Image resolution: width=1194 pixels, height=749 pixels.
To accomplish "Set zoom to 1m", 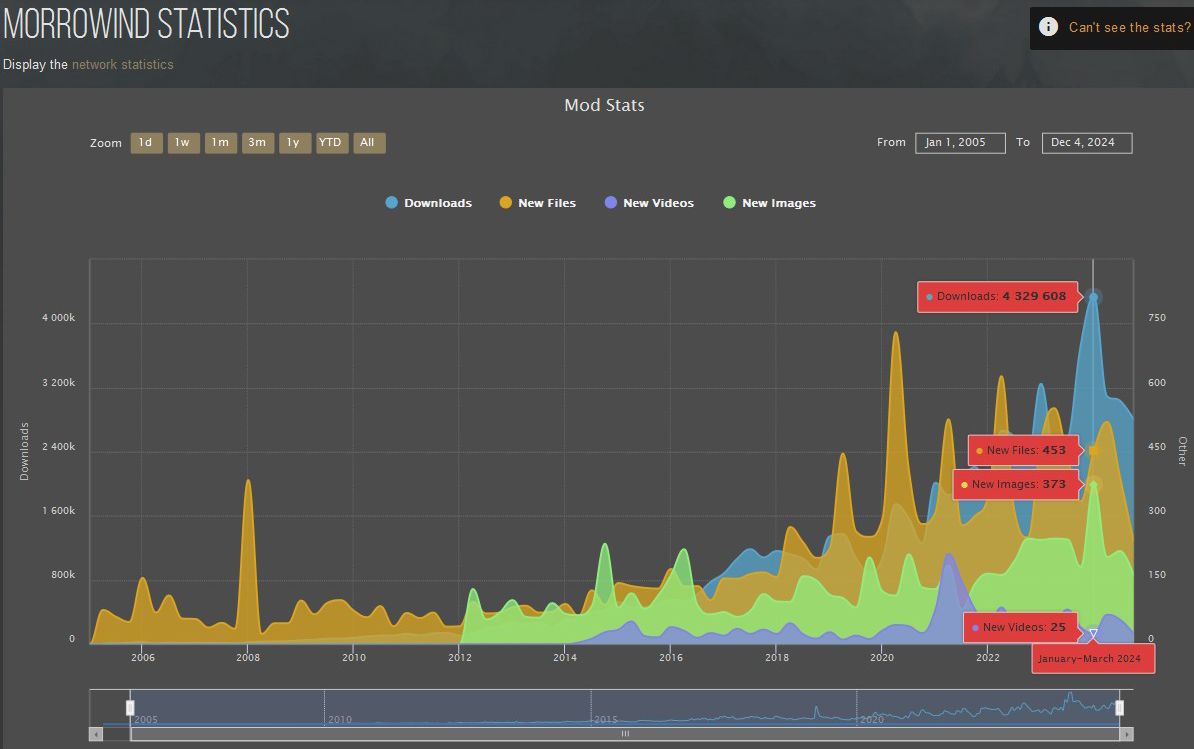I will pyautogui.click(x=221, y=143).
